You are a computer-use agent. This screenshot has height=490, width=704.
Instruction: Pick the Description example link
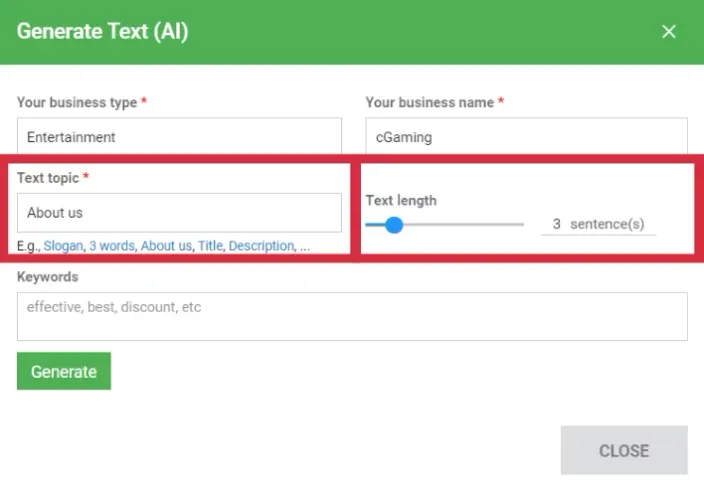[x=262, y=246]
